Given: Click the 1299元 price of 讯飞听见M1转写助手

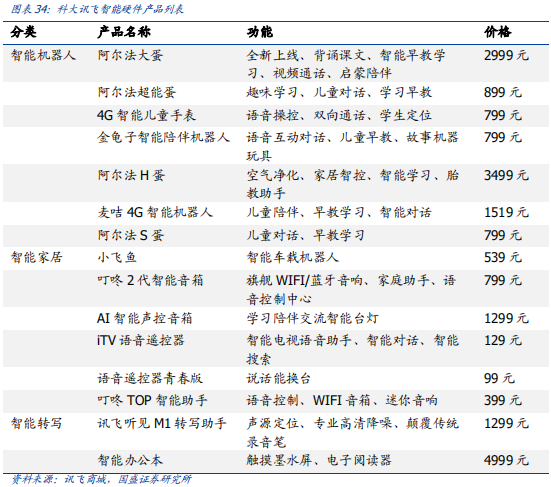Looking at the screenshot, I should coord(506,423).
